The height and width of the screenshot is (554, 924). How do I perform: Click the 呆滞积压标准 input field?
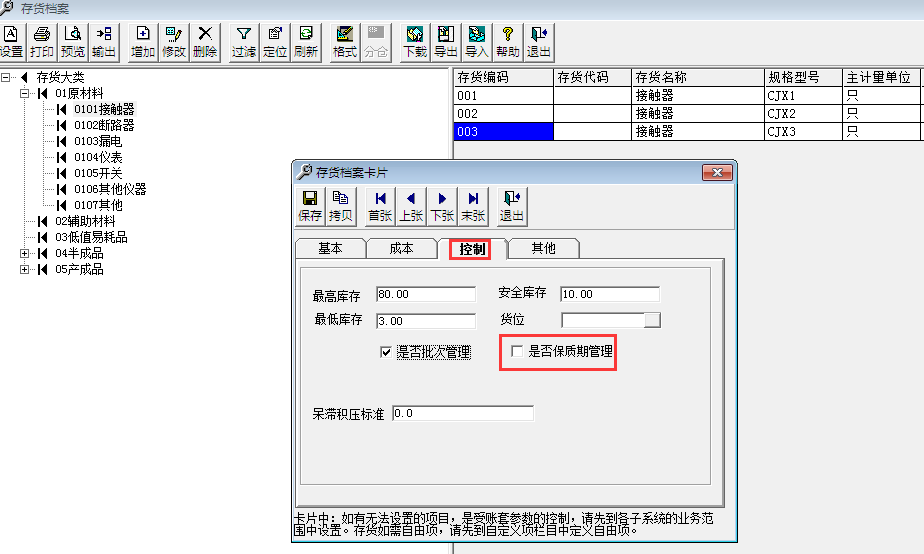tap(463, 413)
